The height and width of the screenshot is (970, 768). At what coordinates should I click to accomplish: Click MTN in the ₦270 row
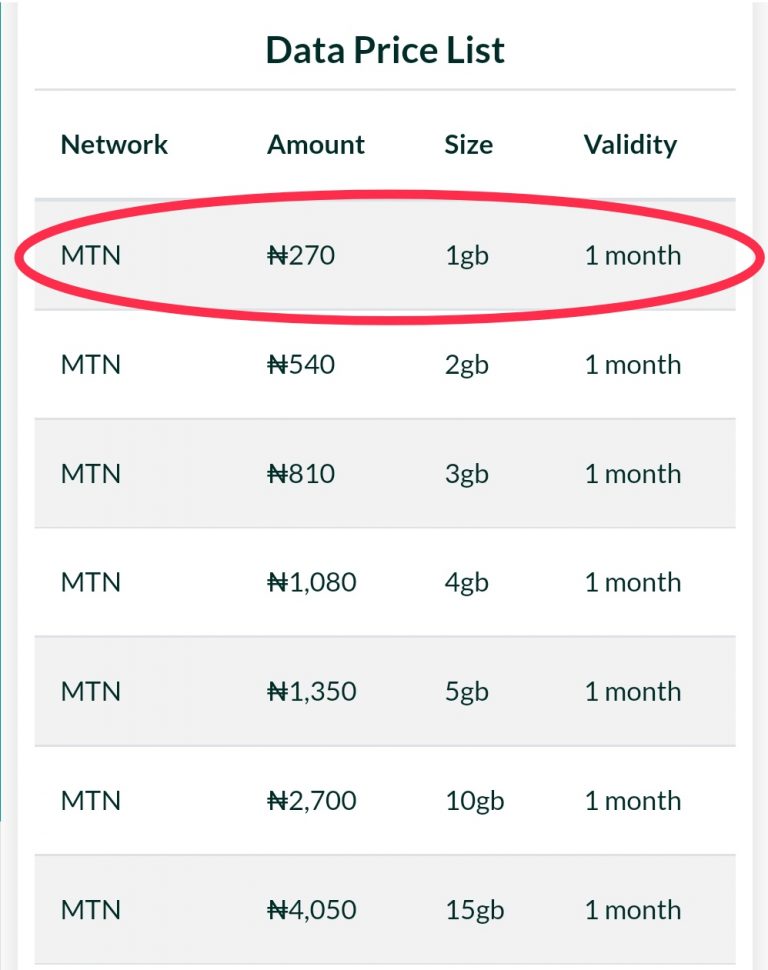click(x=91, y=256)
